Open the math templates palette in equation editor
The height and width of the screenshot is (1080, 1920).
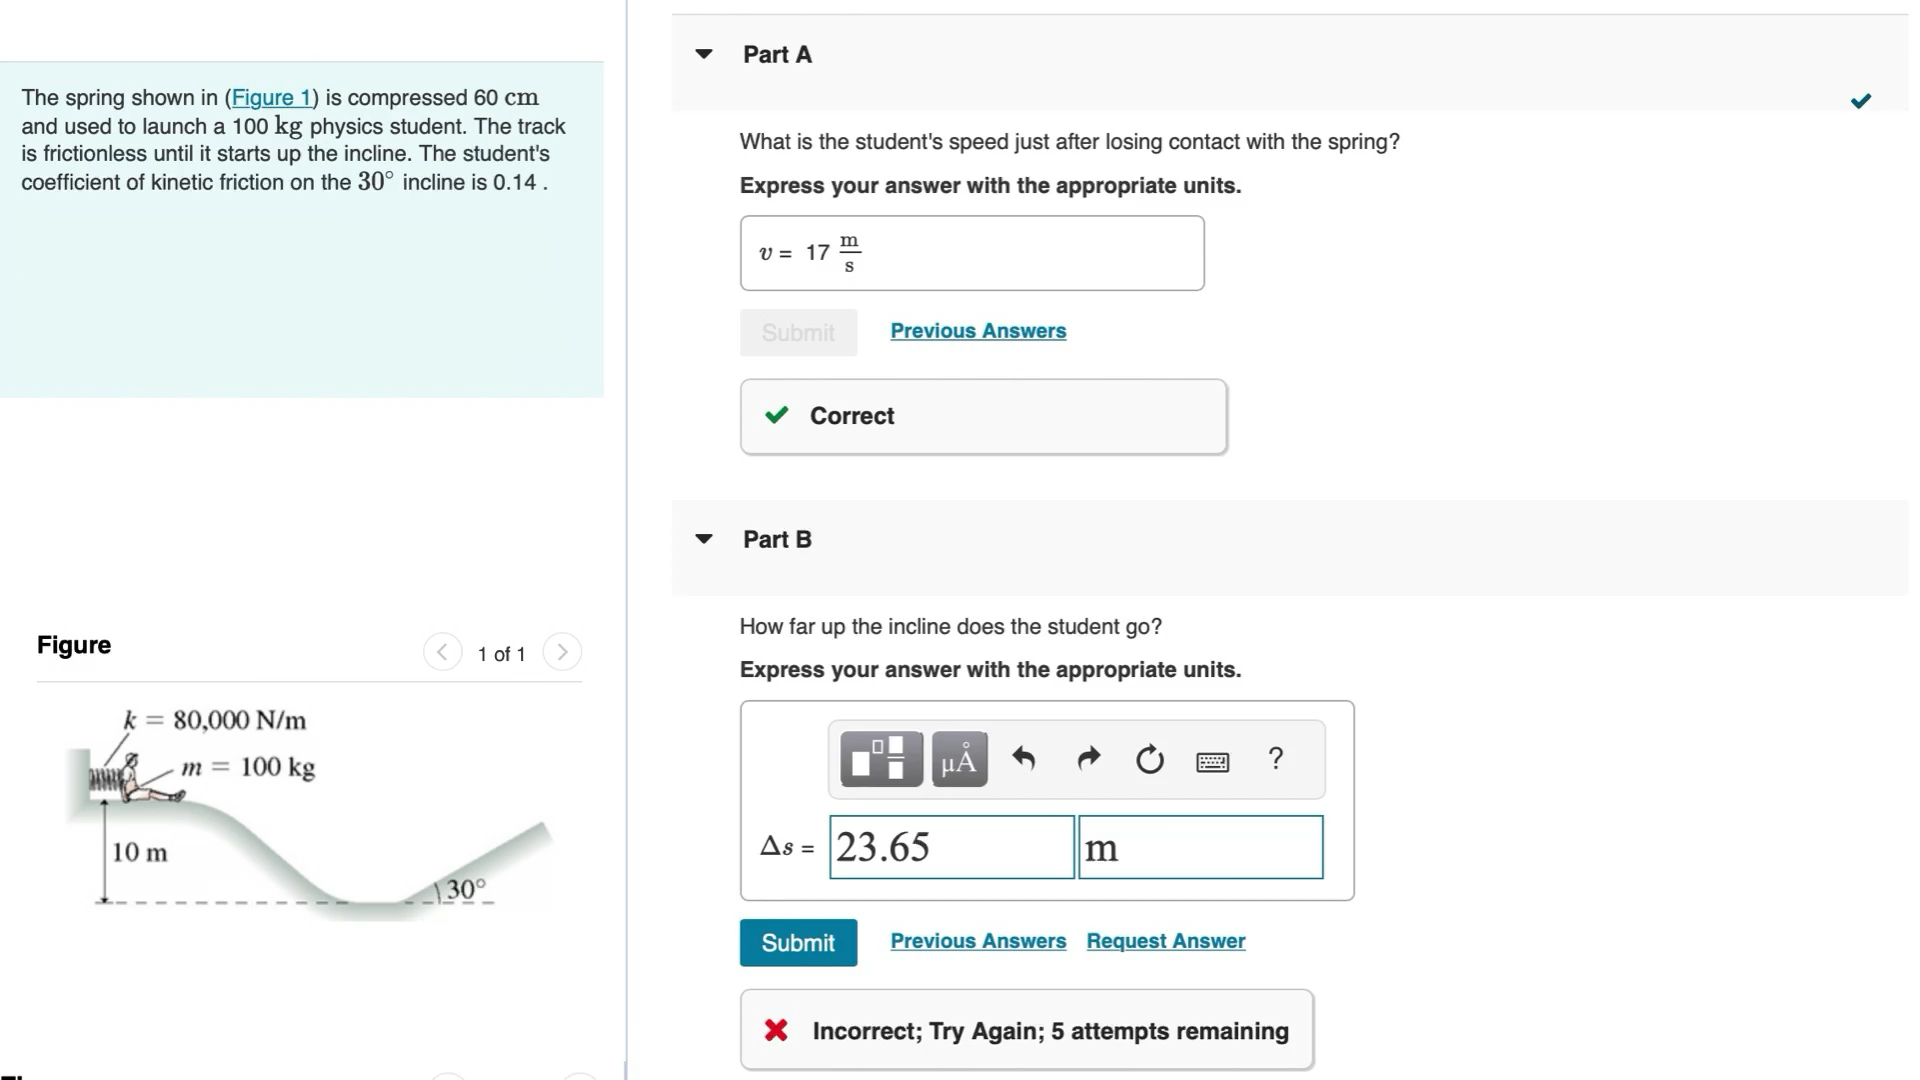[879, 758]
